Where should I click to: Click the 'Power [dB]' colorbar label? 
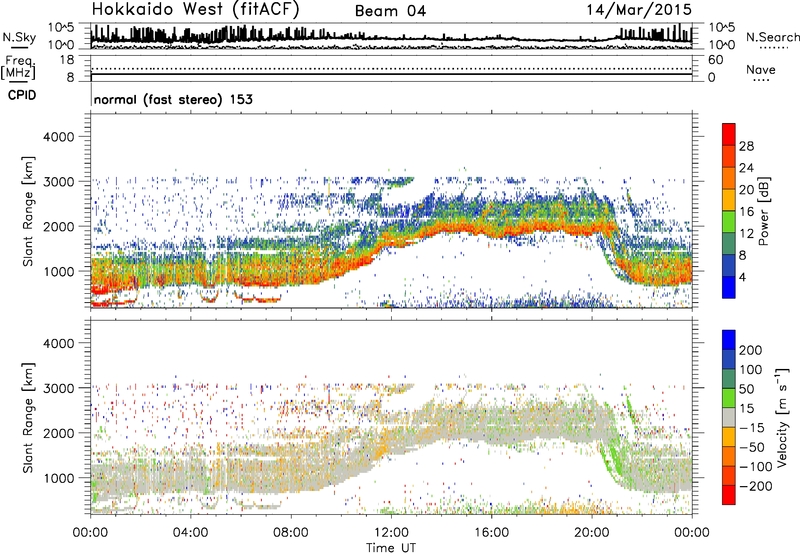click(764, 211)
